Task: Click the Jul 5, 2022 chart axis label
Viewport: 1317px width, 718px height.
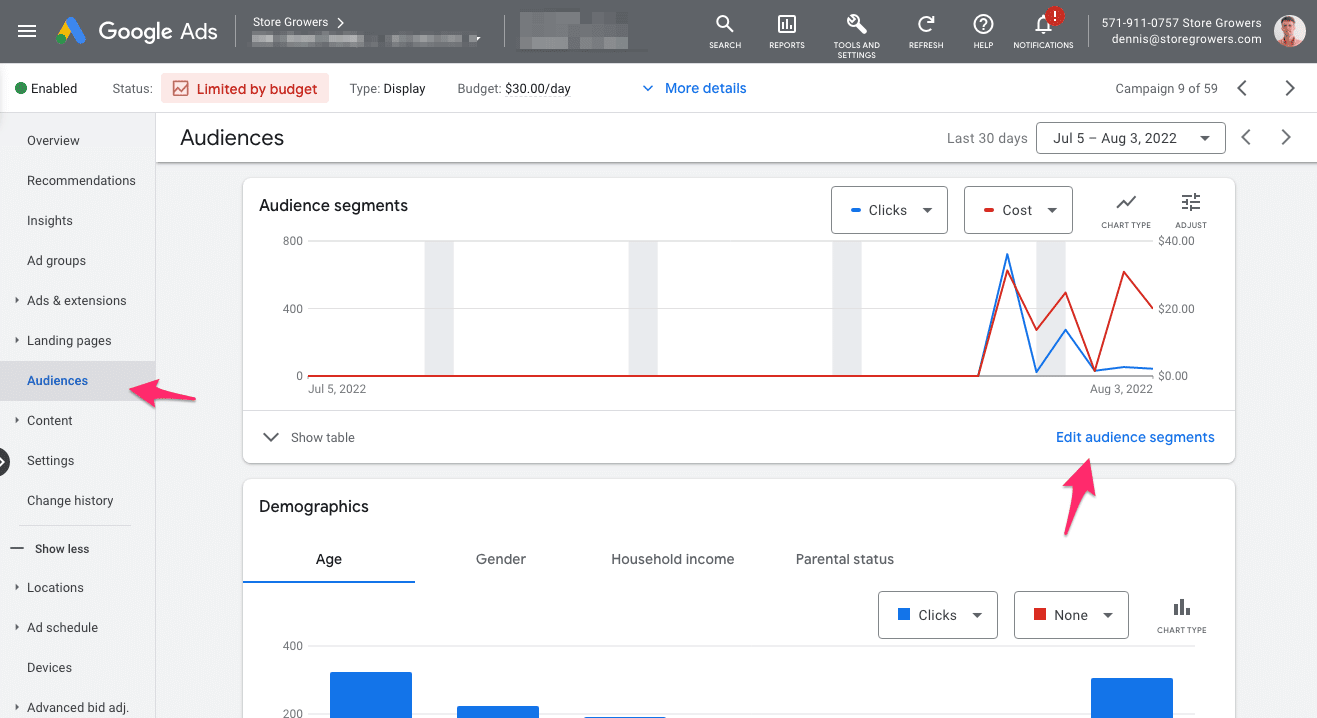Action: [x=337, y=389]
